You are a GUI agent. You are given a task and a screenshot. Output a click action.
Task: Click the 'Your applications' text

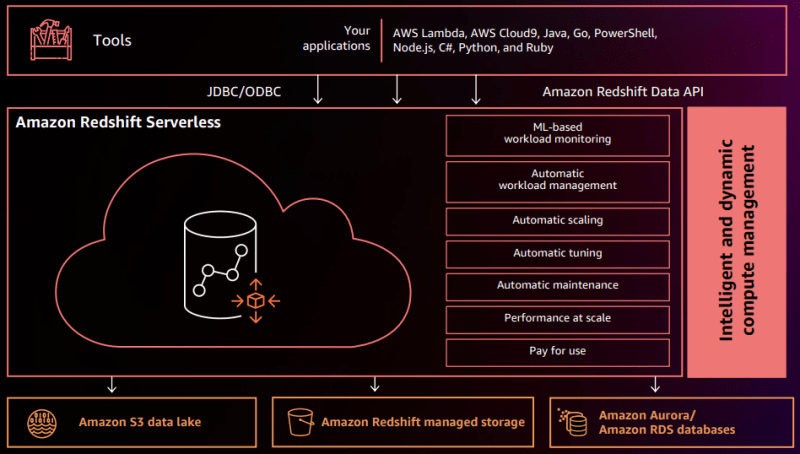tap(336, 38)
